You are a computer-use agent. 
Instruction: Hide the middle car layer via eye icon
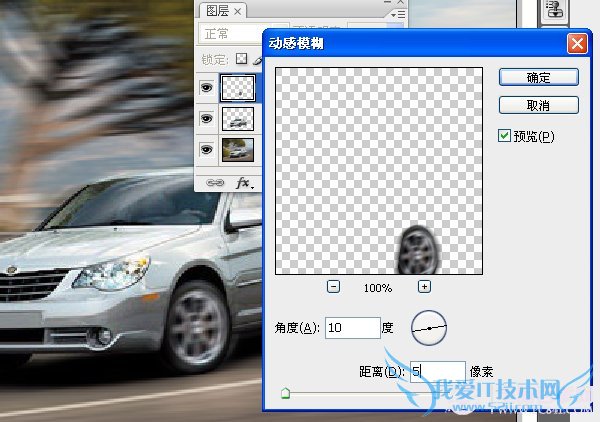[x=207, y=119]
